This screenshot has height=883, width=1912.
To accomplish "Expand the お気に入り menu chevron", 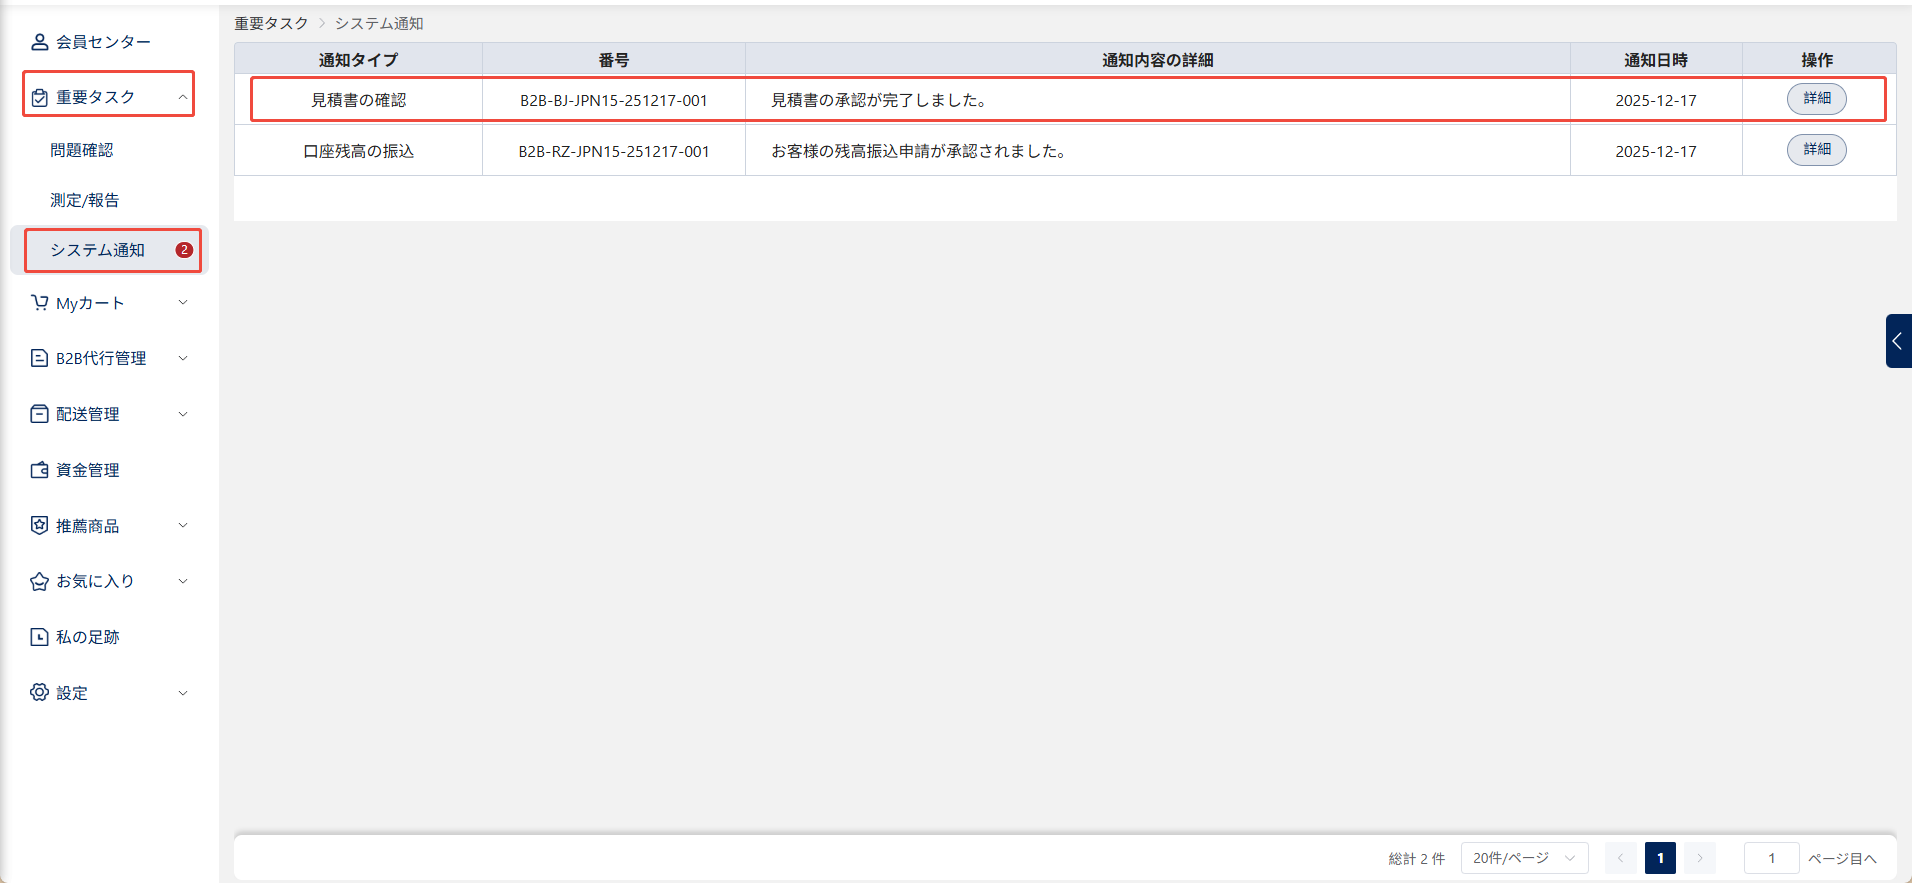I will point(183,581).
